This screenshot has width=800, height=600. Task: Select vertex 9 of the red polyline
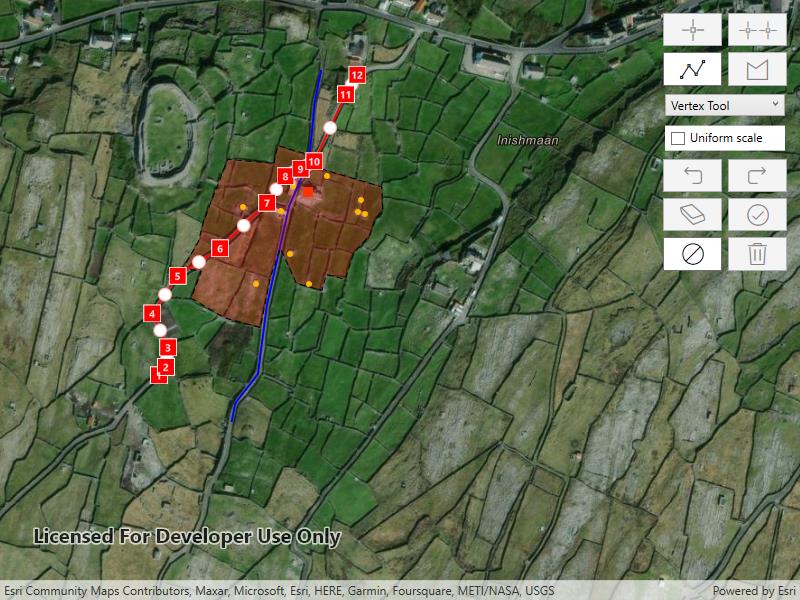300,169
